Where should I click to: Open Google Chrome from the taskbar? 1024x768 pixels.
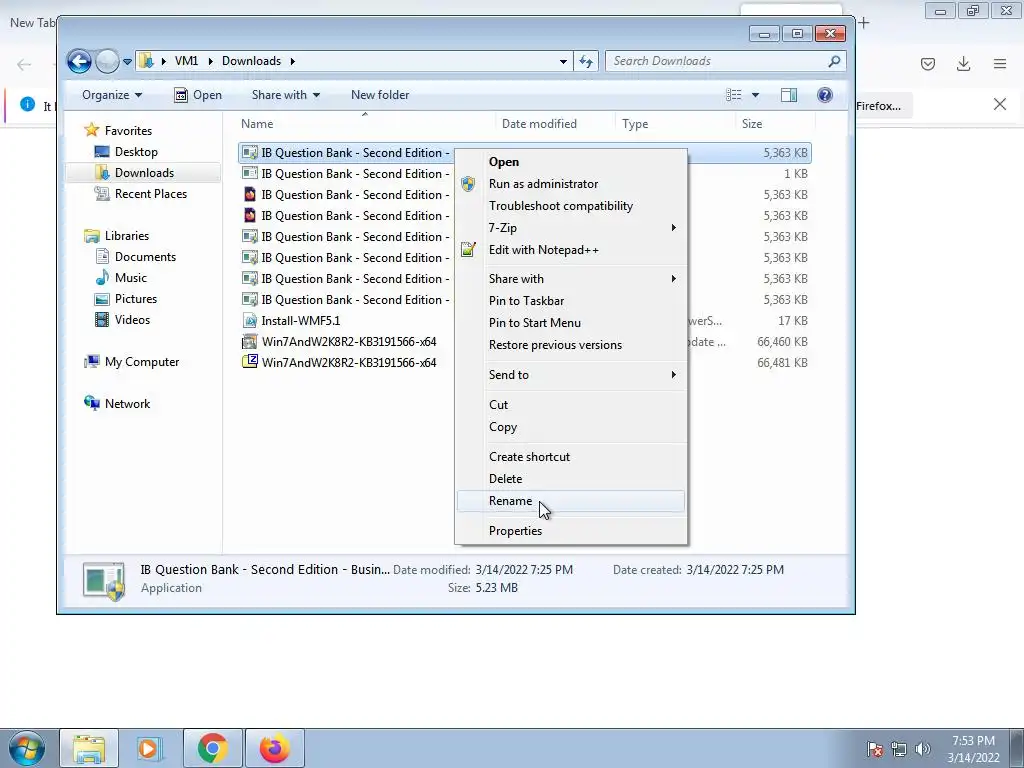212,748
